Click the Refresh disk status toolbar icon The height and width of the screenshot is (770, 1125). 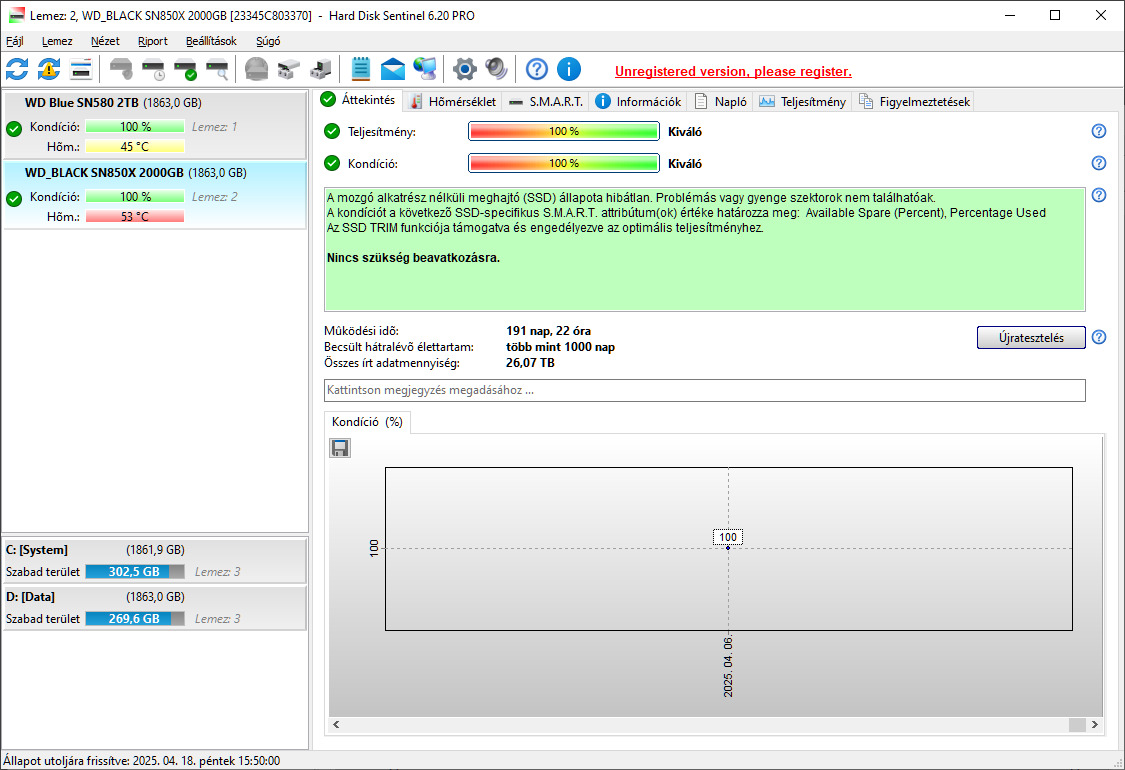tap(17, 70)
